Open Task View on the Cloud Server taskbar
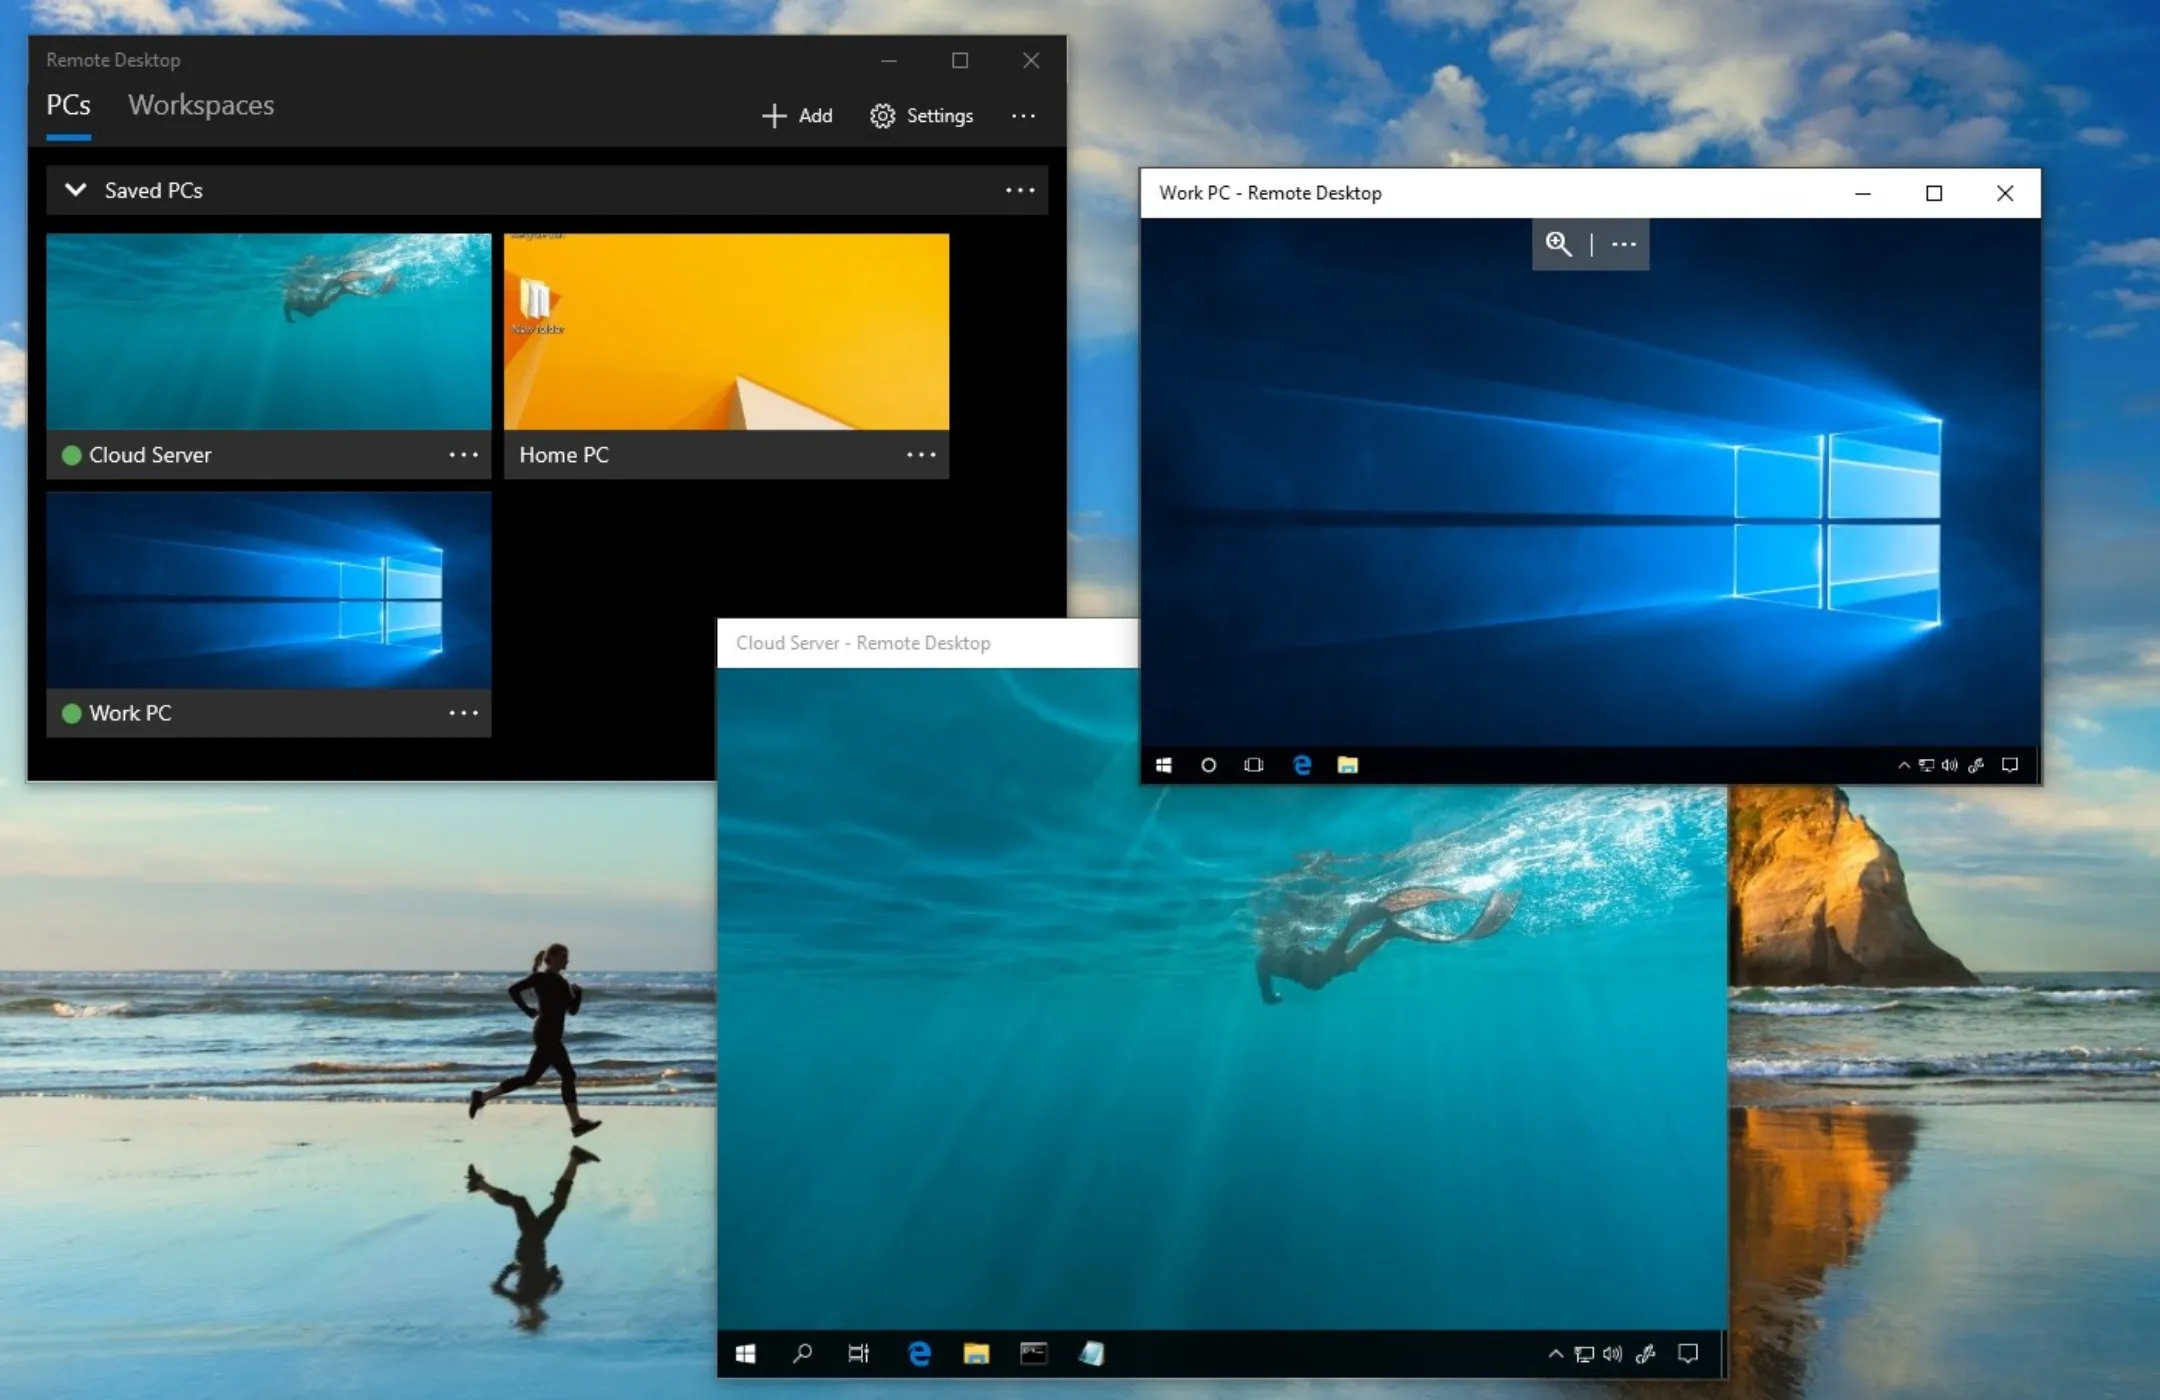2160x1400 pixels. pos(859,1353)
